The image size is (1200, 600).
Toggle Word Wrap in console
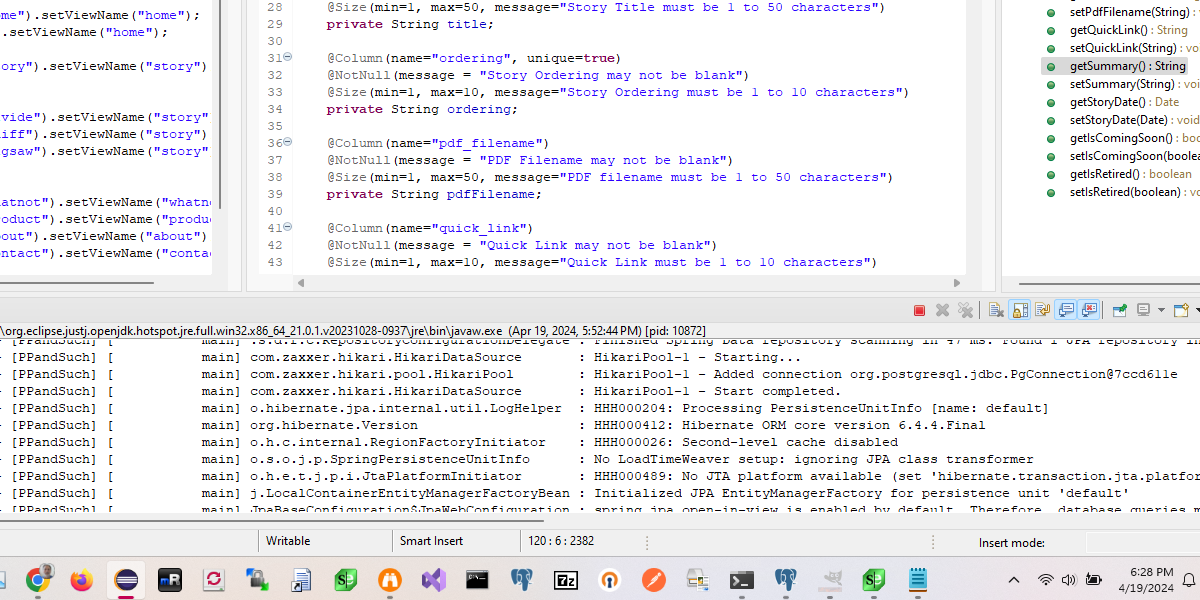1042,311
